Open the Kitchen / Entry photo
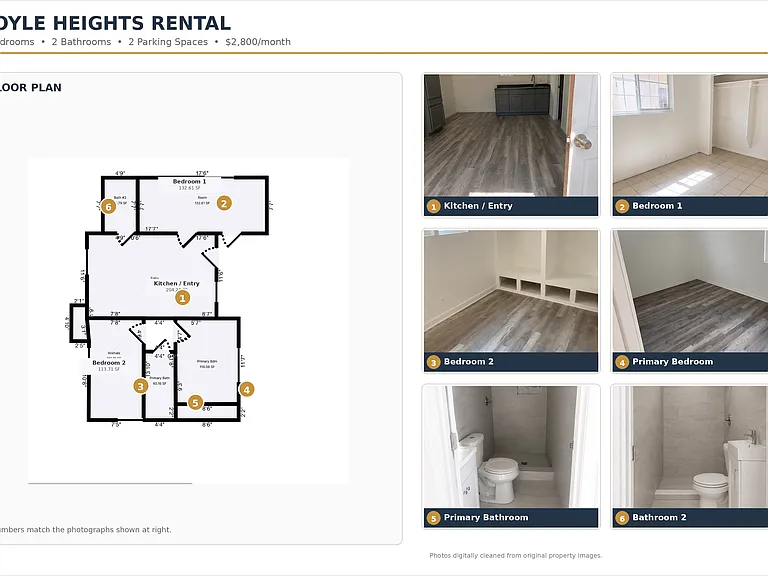768x576 pixels. pyautogui.click(x=511, y=136)
